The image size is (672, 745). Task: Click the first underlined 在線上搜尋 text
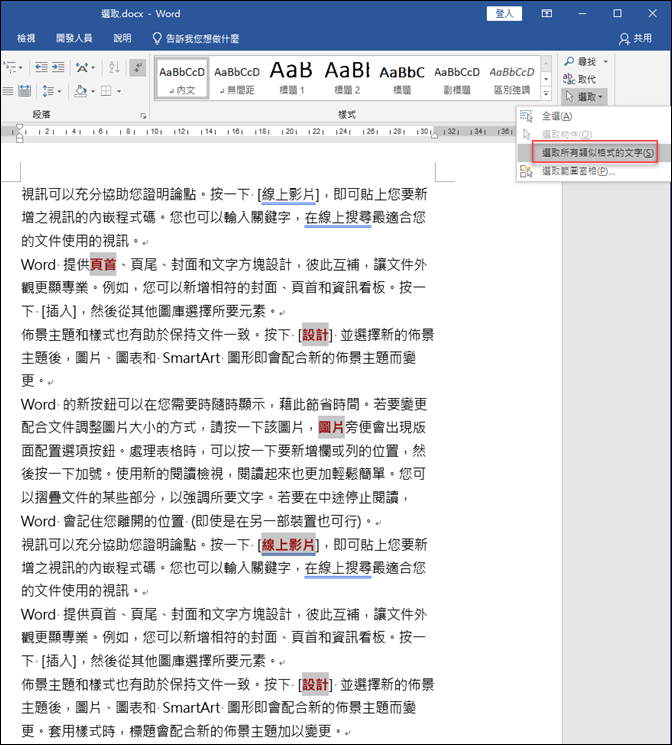pos(338,218)
